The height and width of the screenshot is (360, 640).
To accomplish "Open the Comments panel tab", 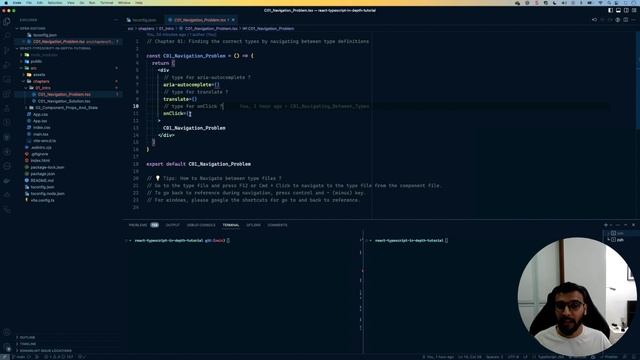I will point(277,225).
